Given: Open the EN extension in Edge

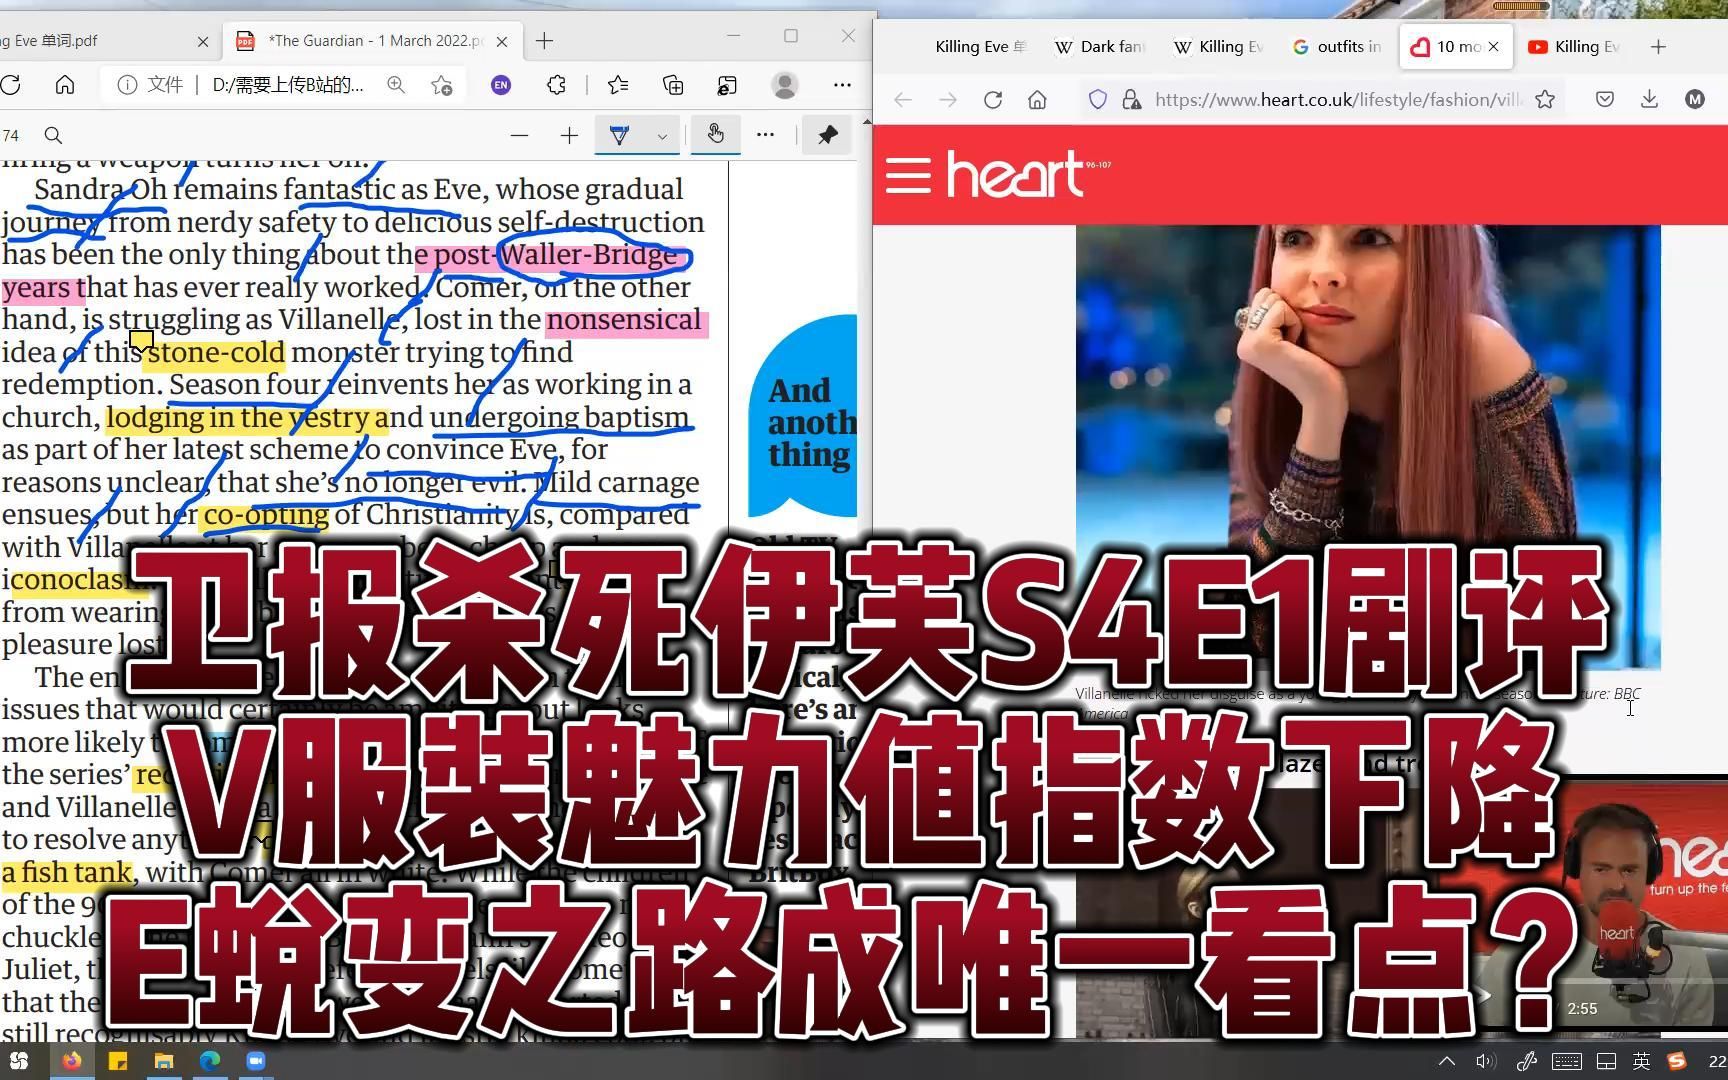Looking at the screenshot, I should 501,85.
